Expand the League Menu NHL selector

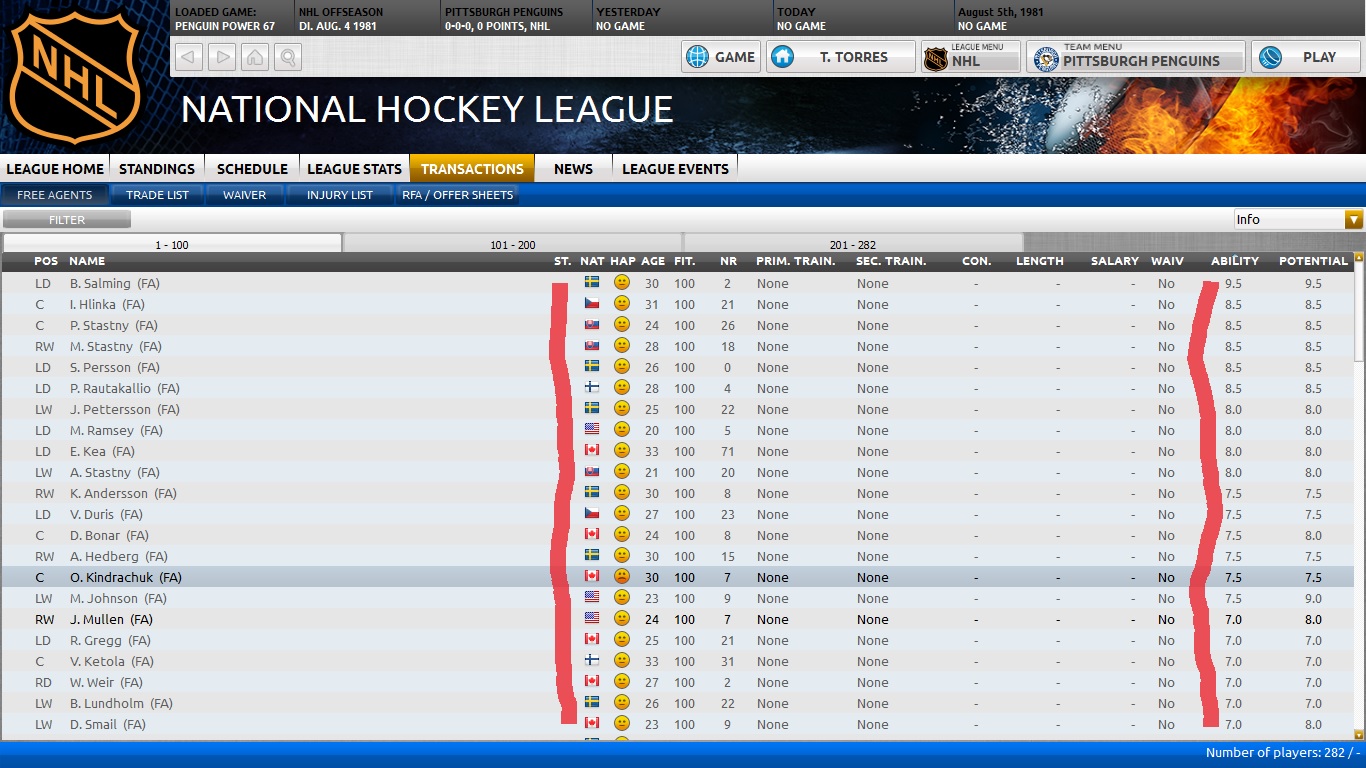point(970,57)
